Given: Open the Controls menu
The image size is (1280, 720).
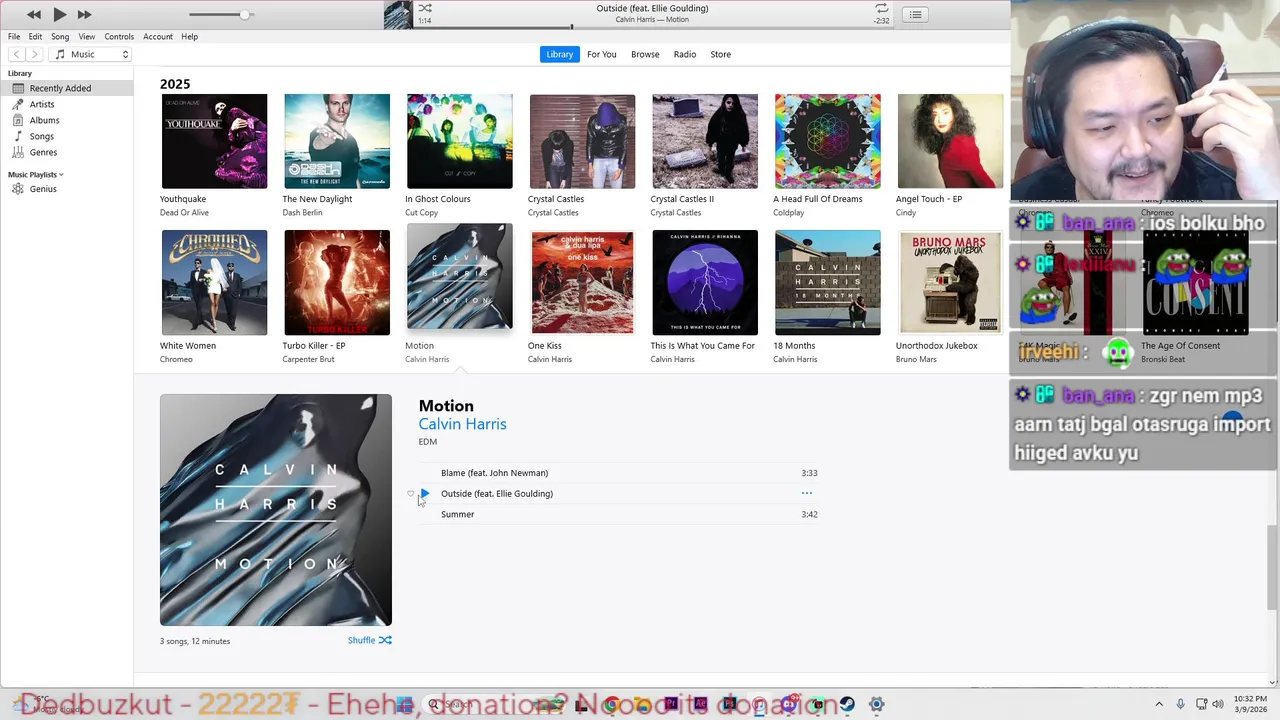Looking at the screenshot, I should (x=119, y=36).
